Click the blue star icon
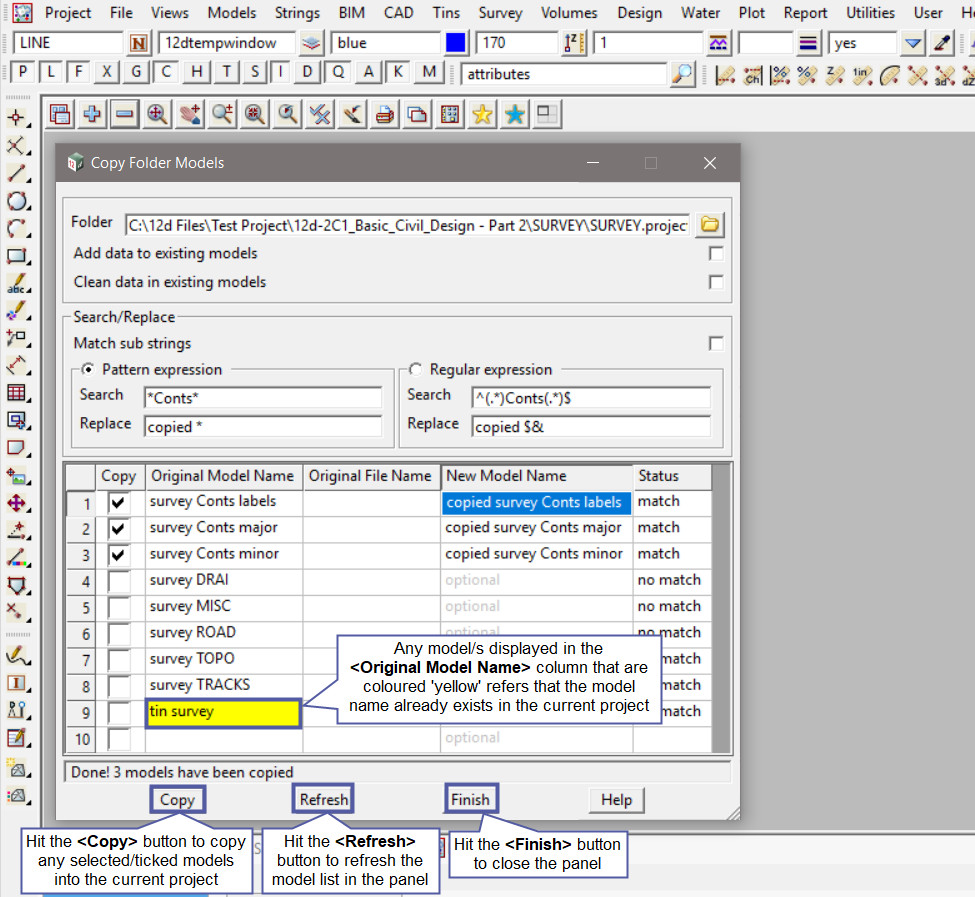The image size is (975, 897). [515, 114]
